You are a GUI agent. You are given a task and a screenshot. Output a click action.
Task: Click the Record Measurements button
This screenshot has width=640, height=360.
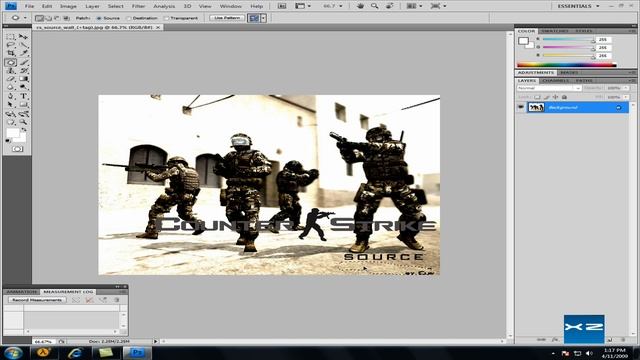(37, 300)
